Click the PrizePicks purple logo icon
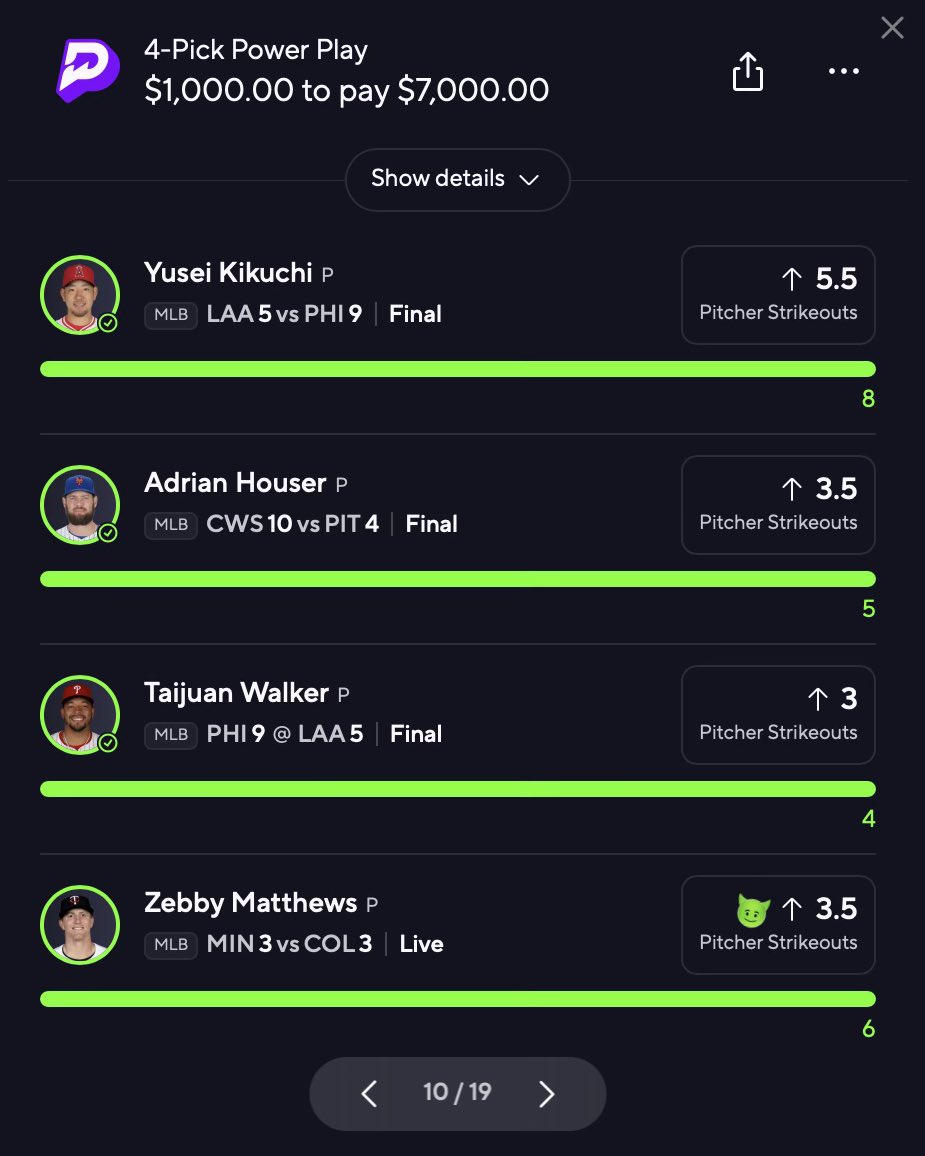This screenshot has height=1156, width=925. coord(88,71)
